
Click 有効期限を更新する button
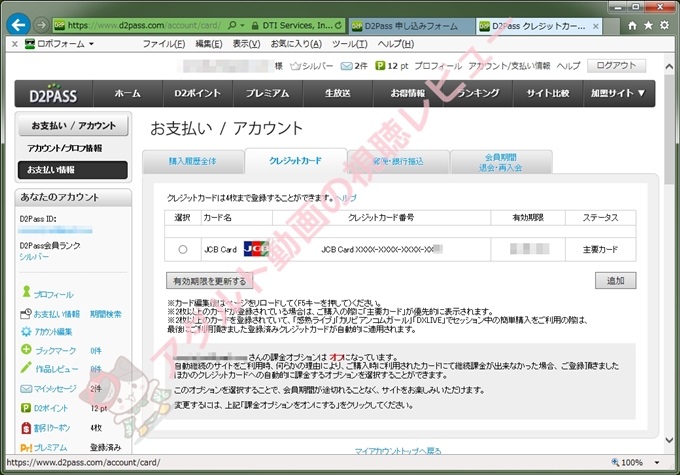pyautogui.click(x=209, y=281)
